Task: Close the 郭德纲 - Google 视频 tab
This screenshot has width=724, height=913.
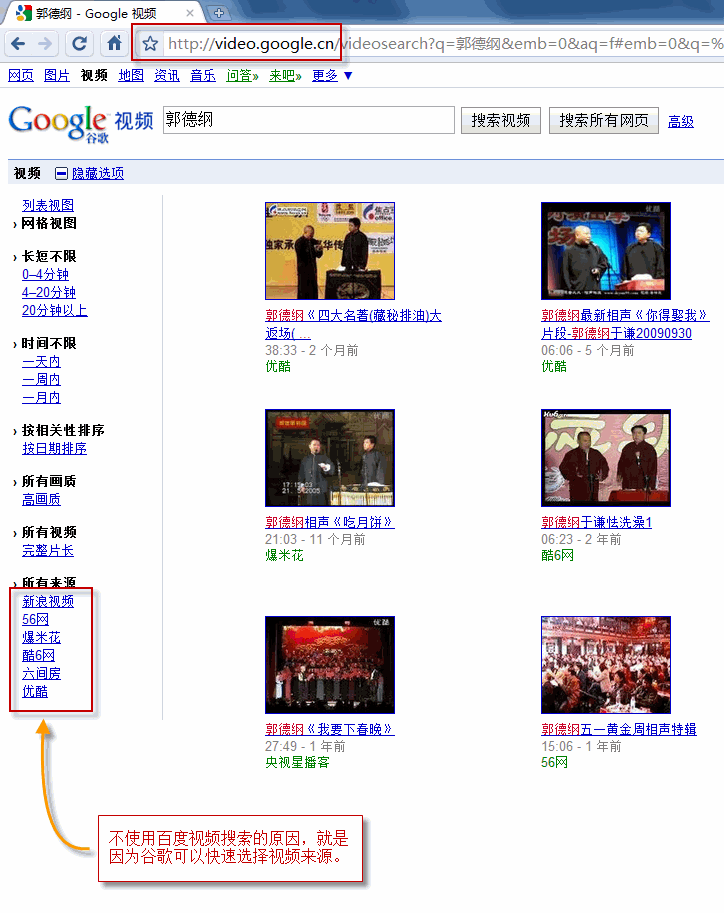Action: (x=190, y=13)
